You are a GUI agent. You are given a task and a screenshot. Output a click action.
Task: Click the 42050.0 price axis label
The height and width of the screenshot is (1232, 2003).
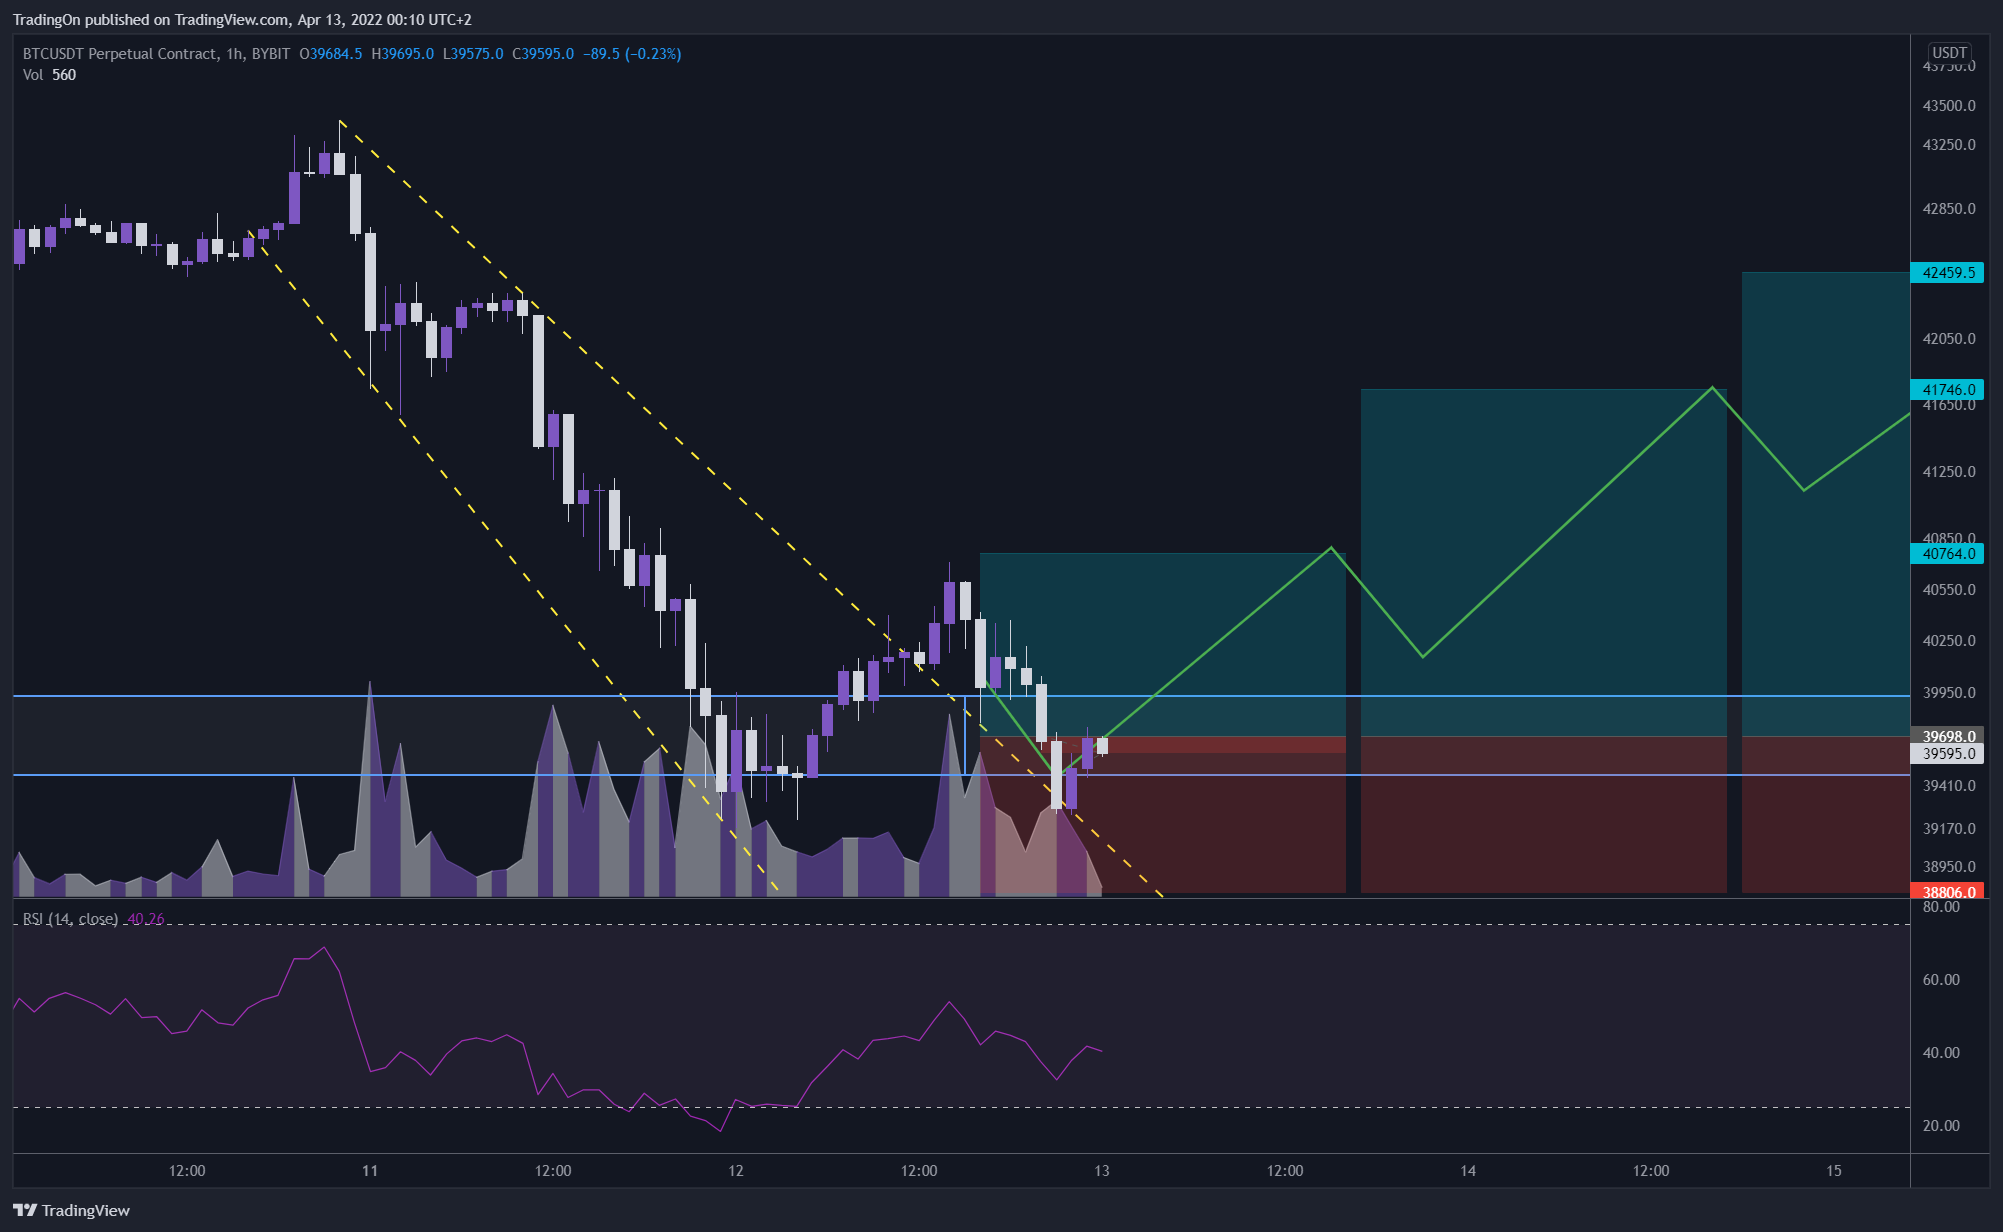1949,339
